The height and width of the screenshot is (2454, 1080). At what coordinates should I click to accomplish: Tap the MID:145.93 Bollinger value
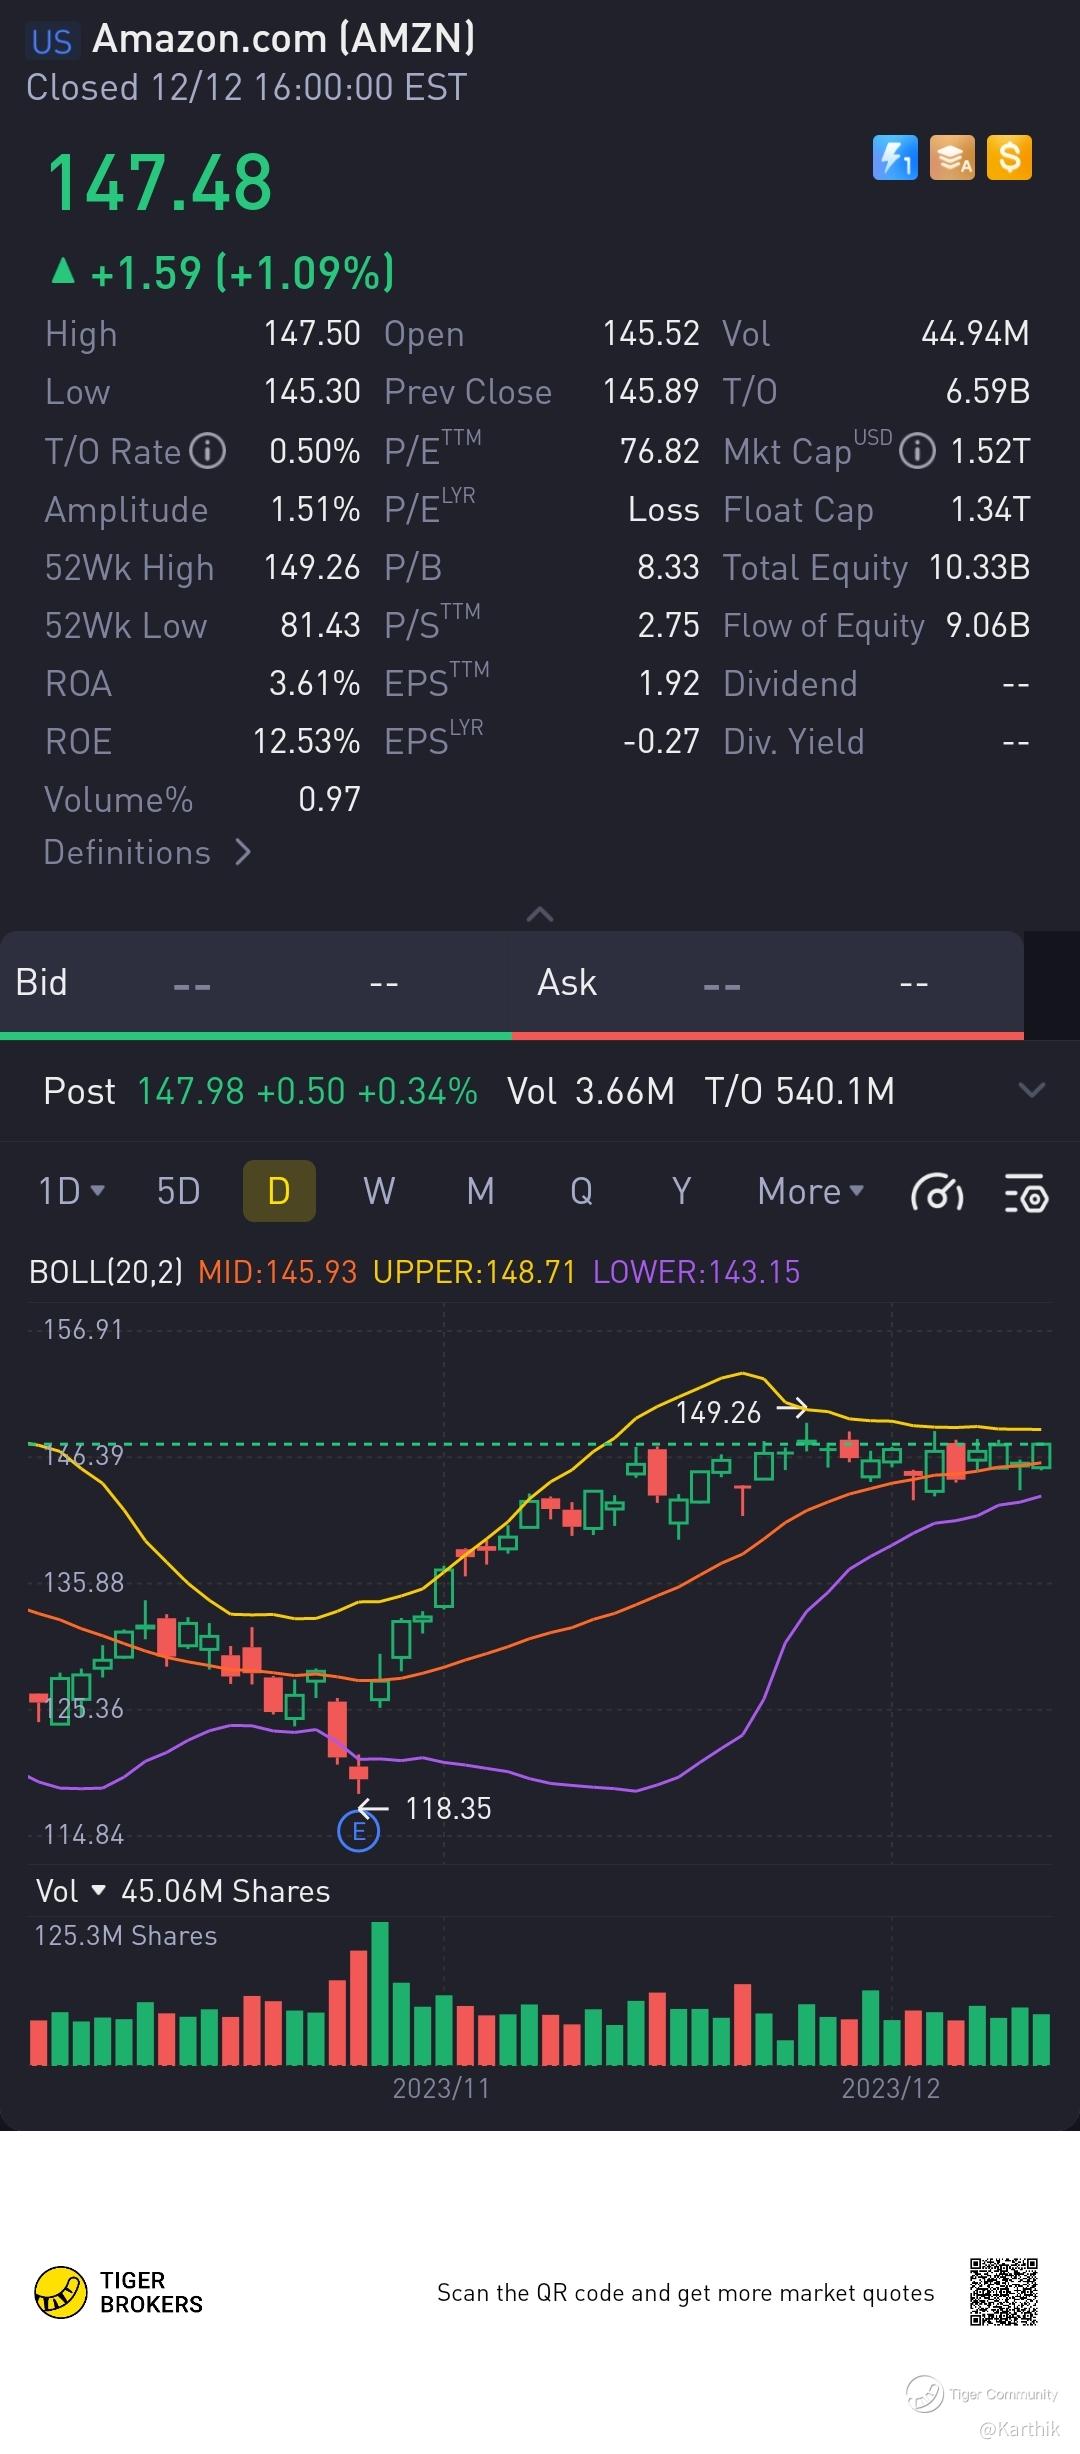[277, 1272]
